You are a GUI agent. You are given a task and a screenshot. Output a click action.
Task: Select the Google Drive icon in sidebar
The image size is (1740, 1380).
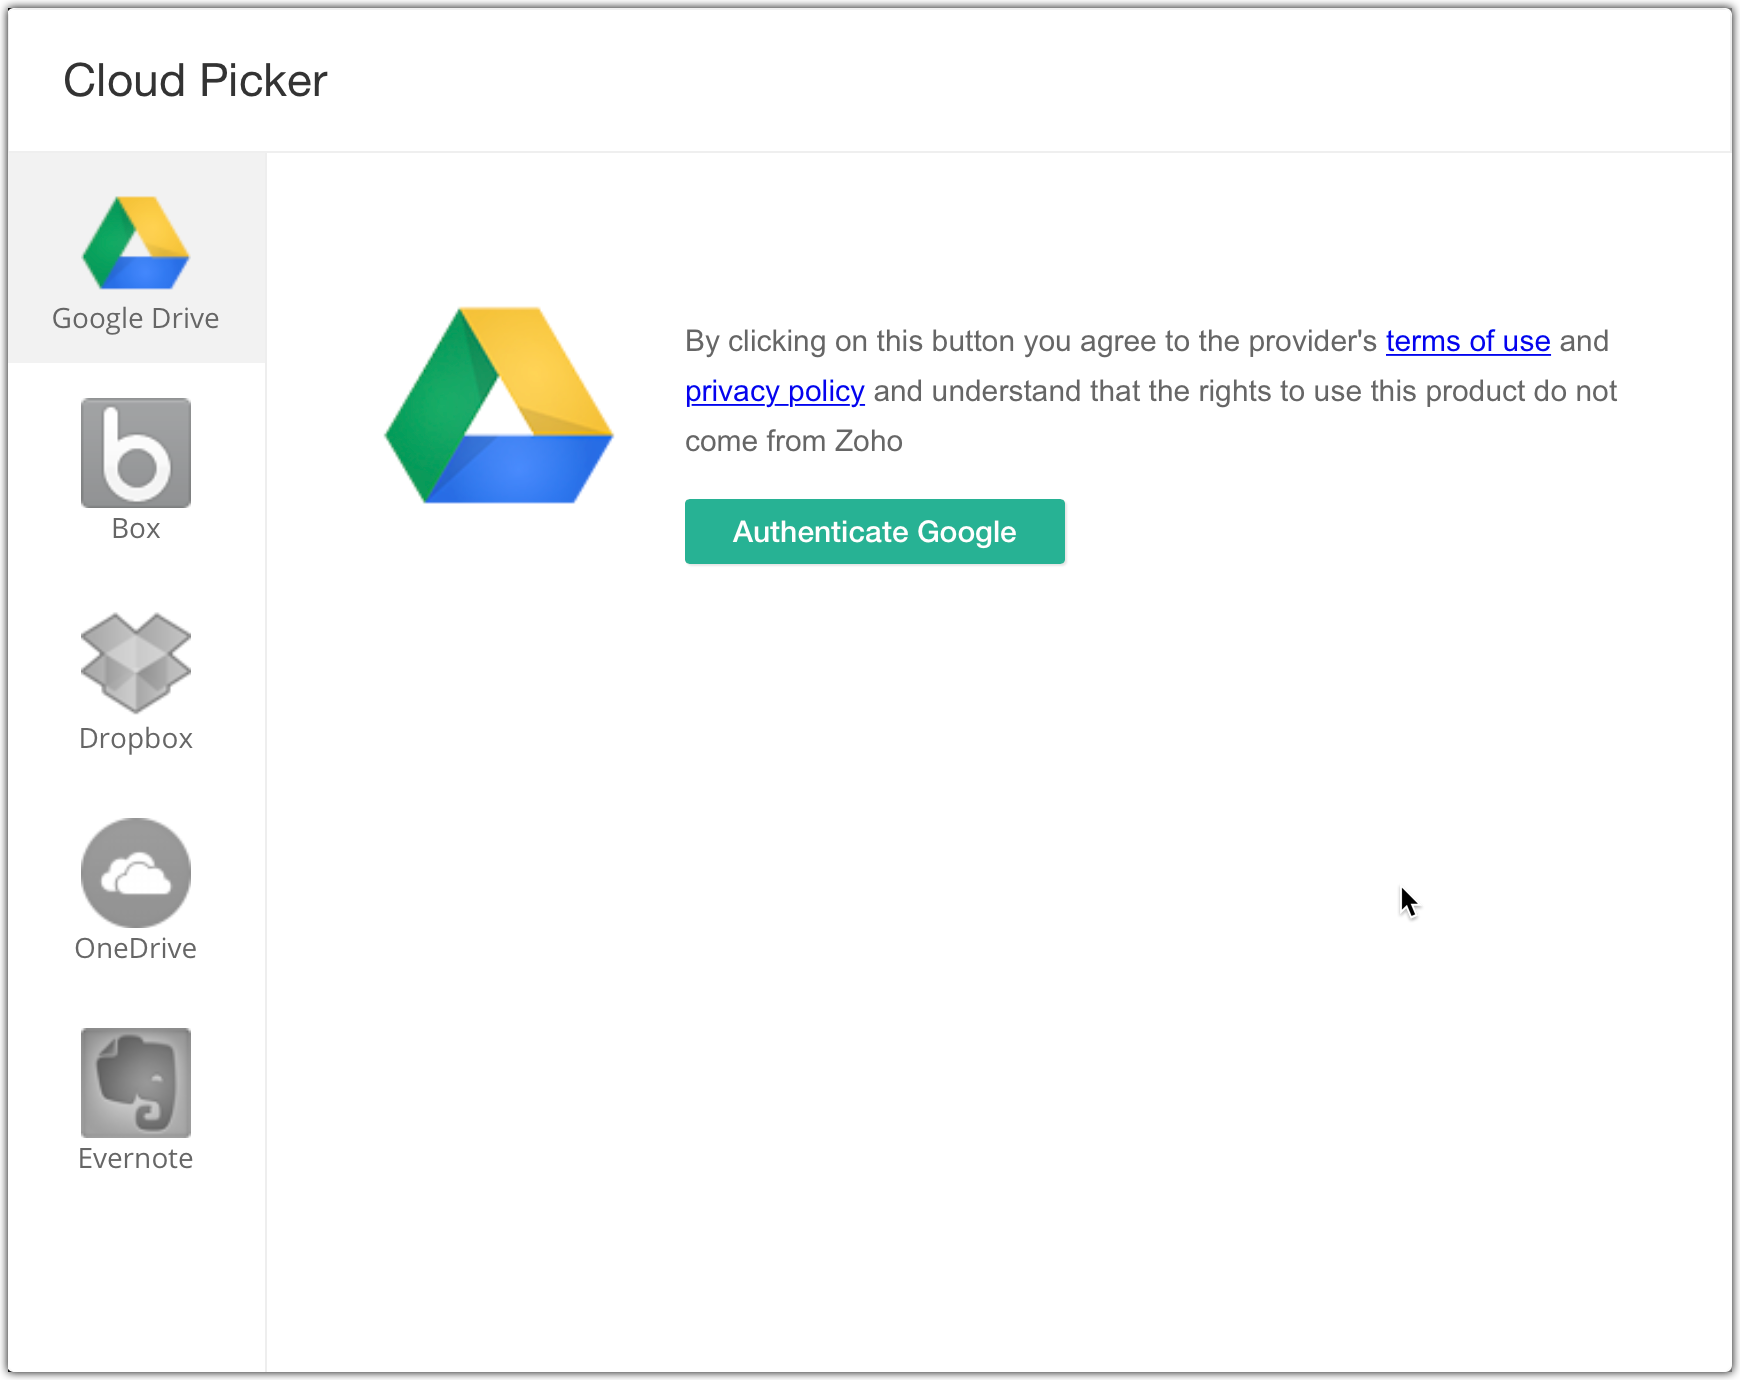pyautogui.click(x=136, y=243)
